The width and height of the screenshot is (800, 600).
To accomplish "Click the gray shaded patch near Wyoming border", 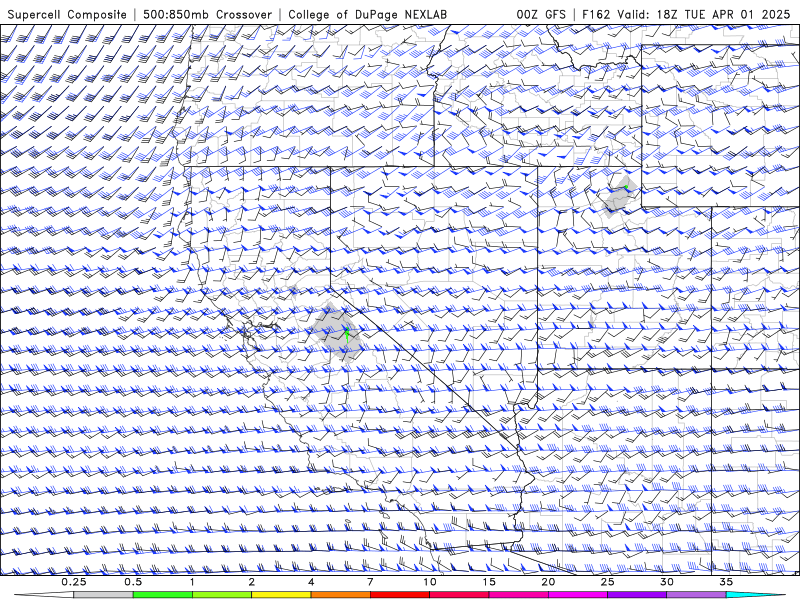I will click(620, 196).
